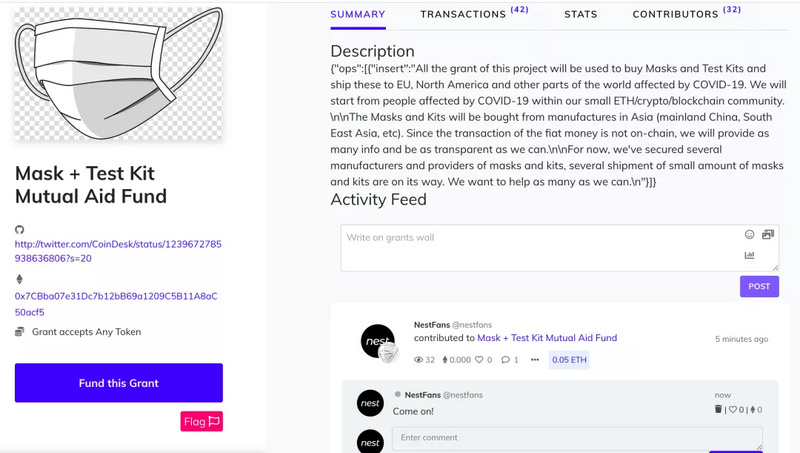Image resolution: width=800 pixels, height=453 pixels.
Task: Open the Stats tab
Action: pyautogui.click(x=581, y=14)
